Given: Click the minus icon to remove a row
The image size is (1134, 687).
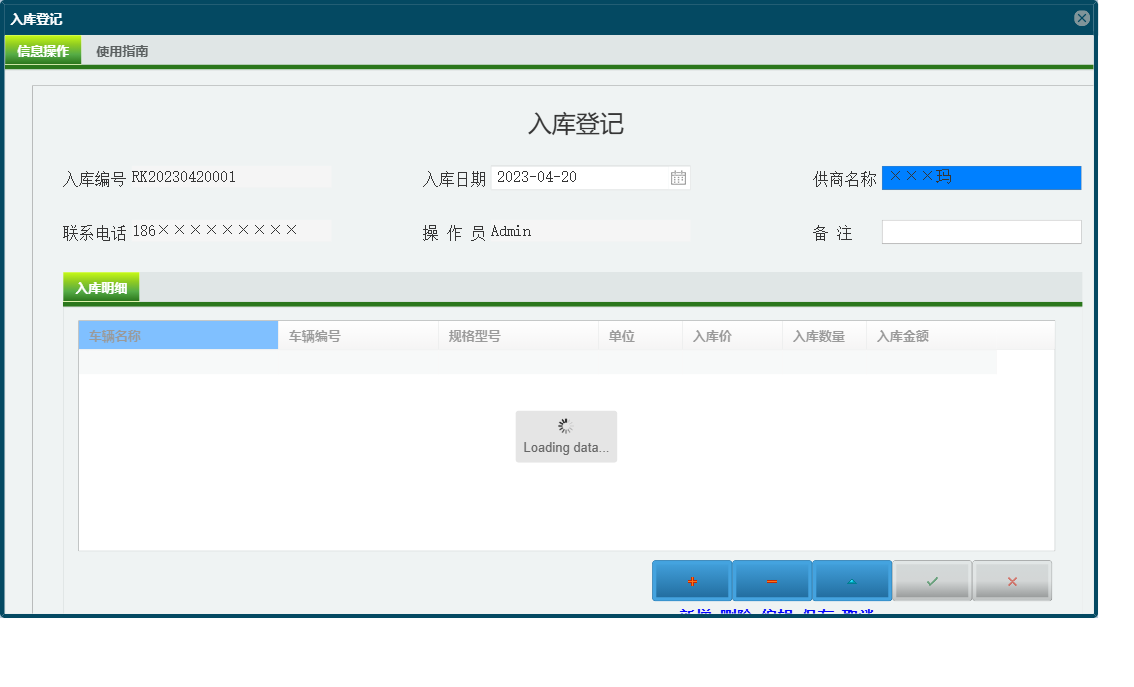Looking at the screenshot, I should [x=772, y=580].
